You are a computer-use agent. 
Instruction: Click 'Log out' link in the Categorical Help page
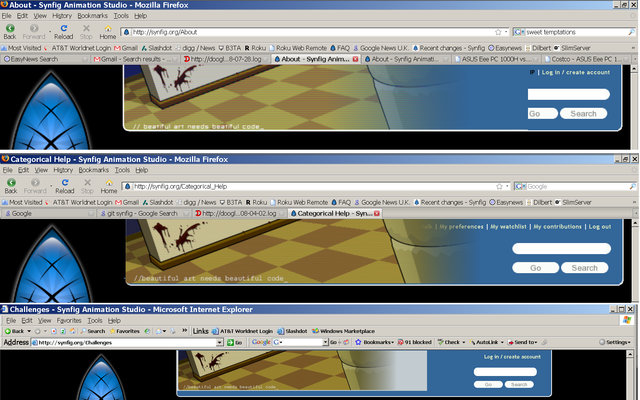pyautogui.click(x=600, y=227)
